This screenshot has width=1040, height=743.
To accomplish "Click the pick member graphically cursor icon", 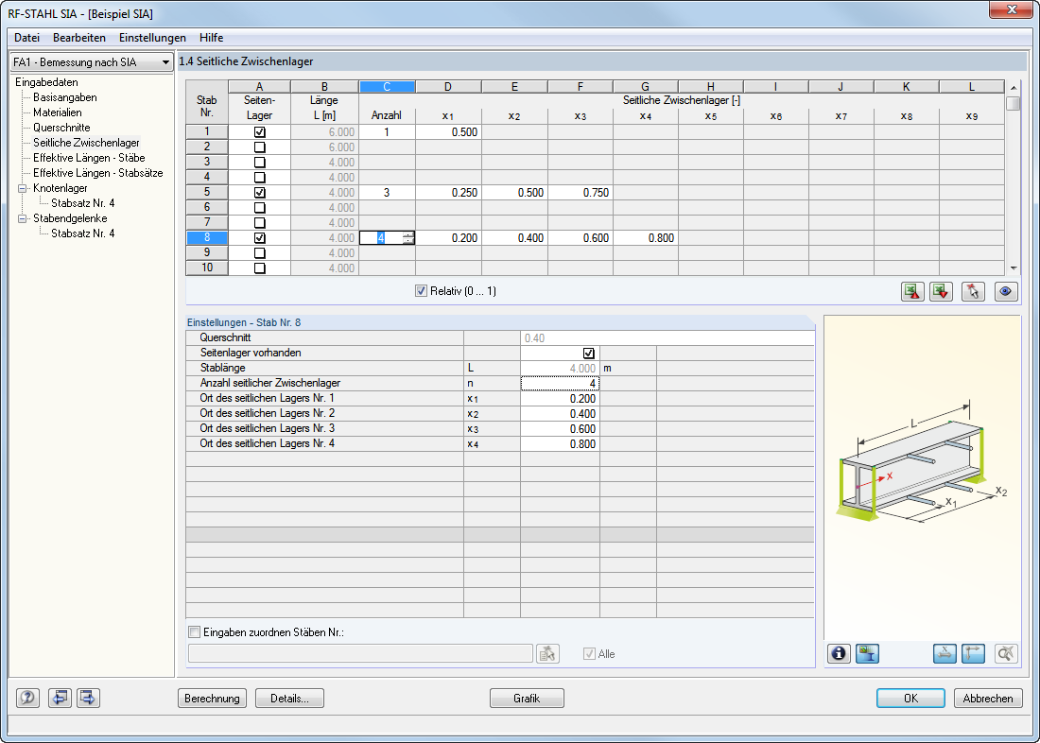I will [x=973, y=292].
